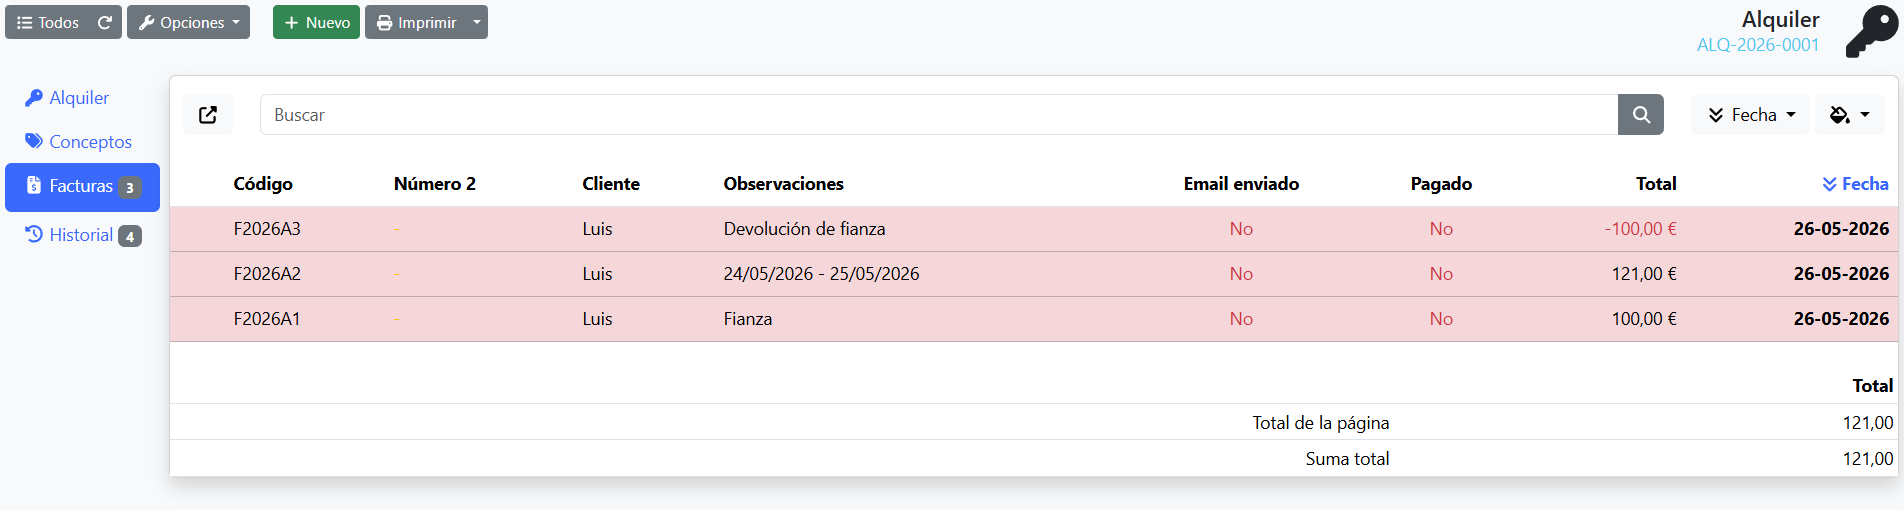Image resolution: width=1904 pixels, height=510 pixels.
Task: Open the ALQ-2026-0001 link
Action: point(1757,45)
